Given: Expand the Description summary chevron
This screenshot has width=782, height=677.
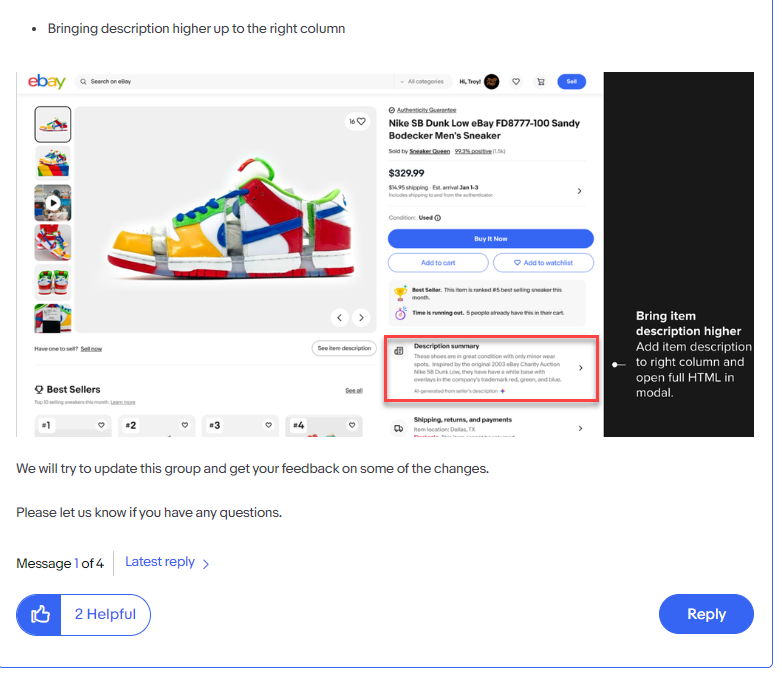Looking at the screenshot, I should [580, 368].
